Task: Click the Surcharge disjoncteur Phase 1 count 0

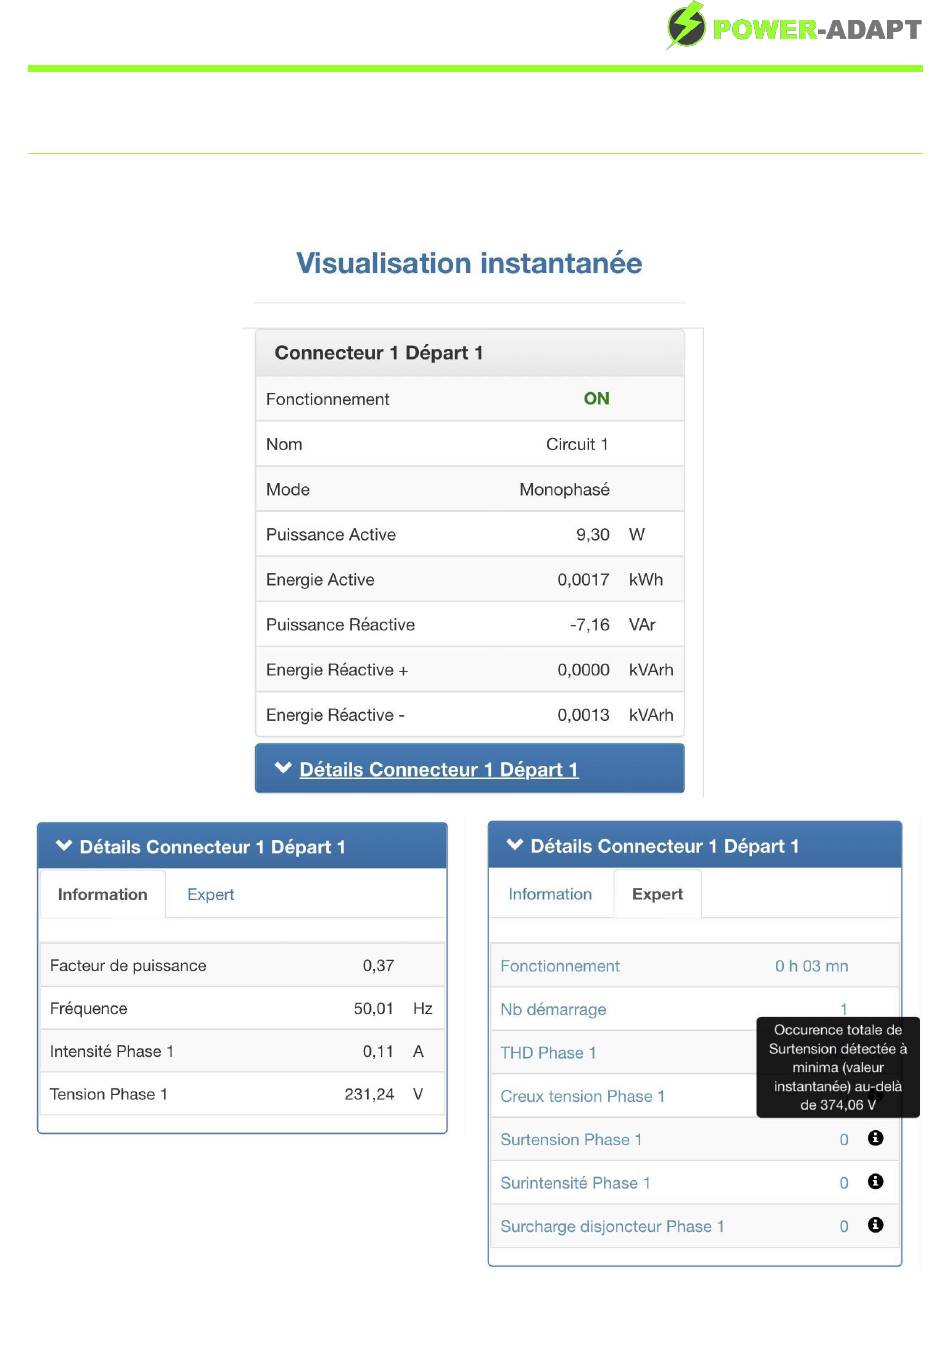Action: pos(844,1226)
